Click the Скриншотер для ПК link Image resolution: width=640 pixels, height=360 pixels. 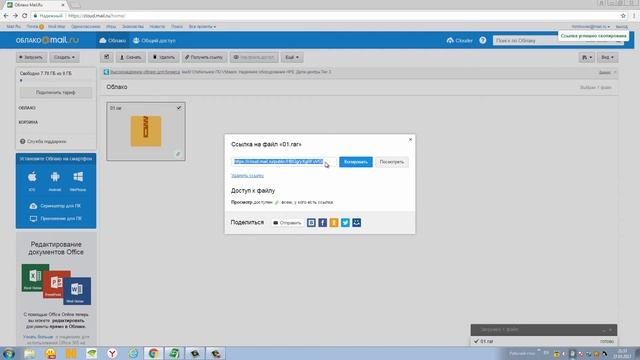pos(56,206)
